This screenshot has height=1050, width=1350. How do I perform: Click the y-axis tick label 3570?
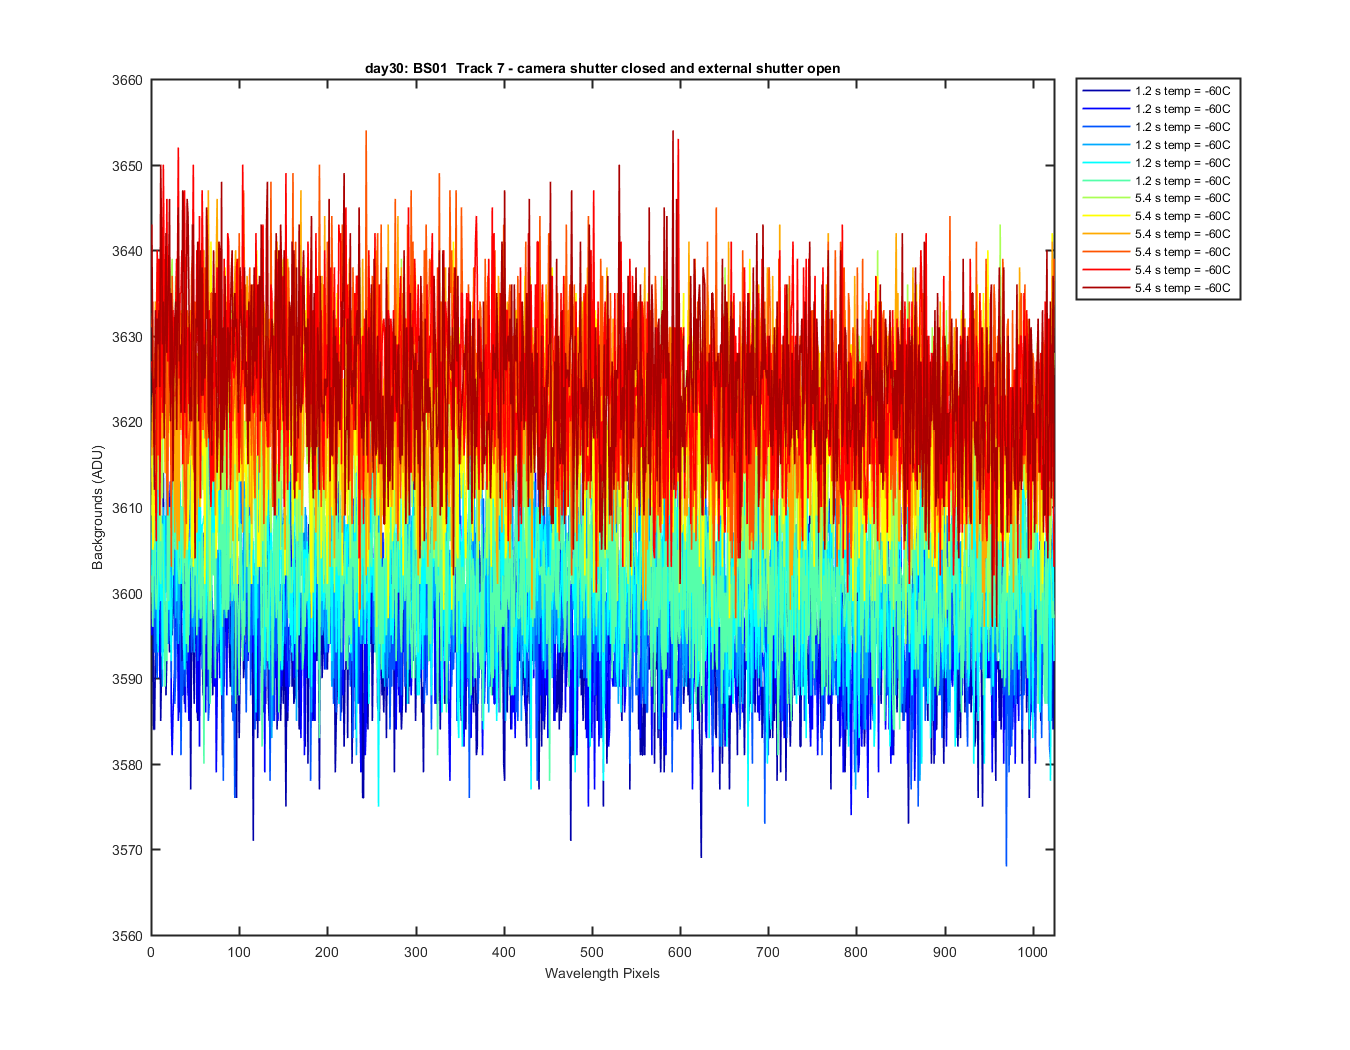coord(129,850)
